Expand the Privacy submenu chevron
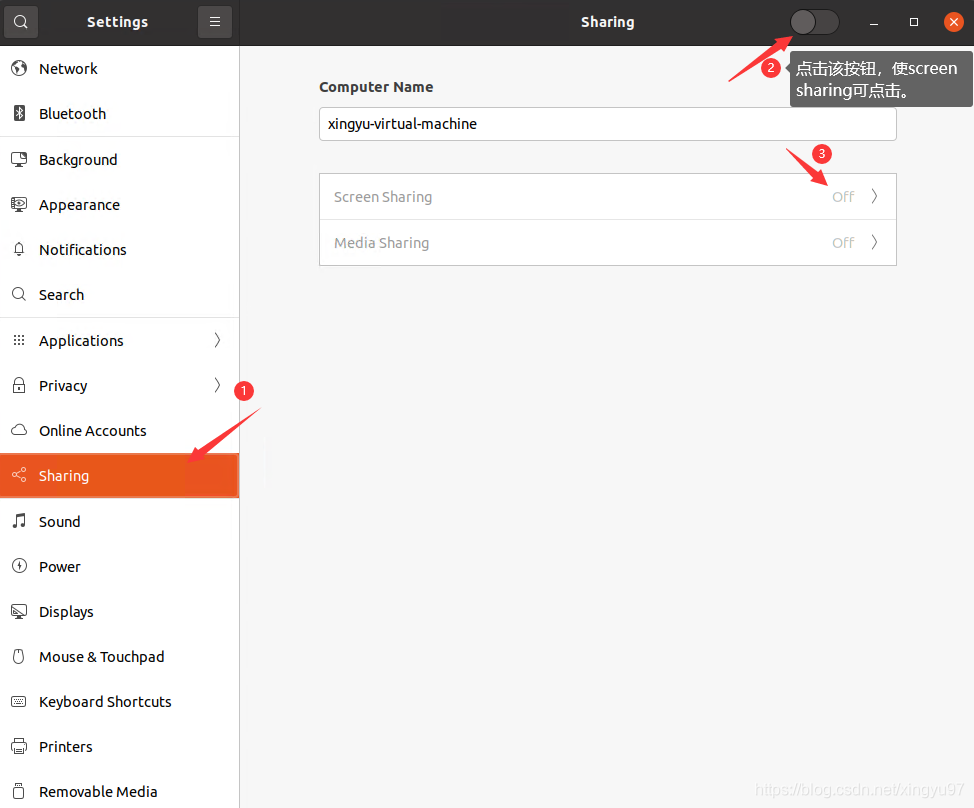The image size is (974, 808). (217, 385)
